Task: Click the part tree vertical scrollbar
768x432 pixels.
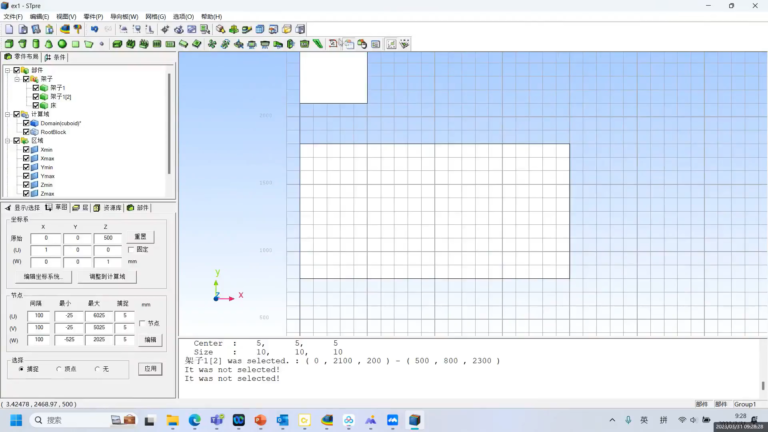Action: [x=169, y=123]
